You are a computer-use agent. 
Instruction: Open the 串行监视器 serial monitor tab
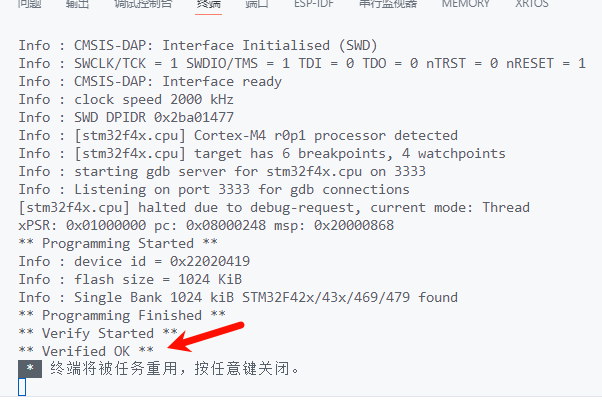coord(388,4)
